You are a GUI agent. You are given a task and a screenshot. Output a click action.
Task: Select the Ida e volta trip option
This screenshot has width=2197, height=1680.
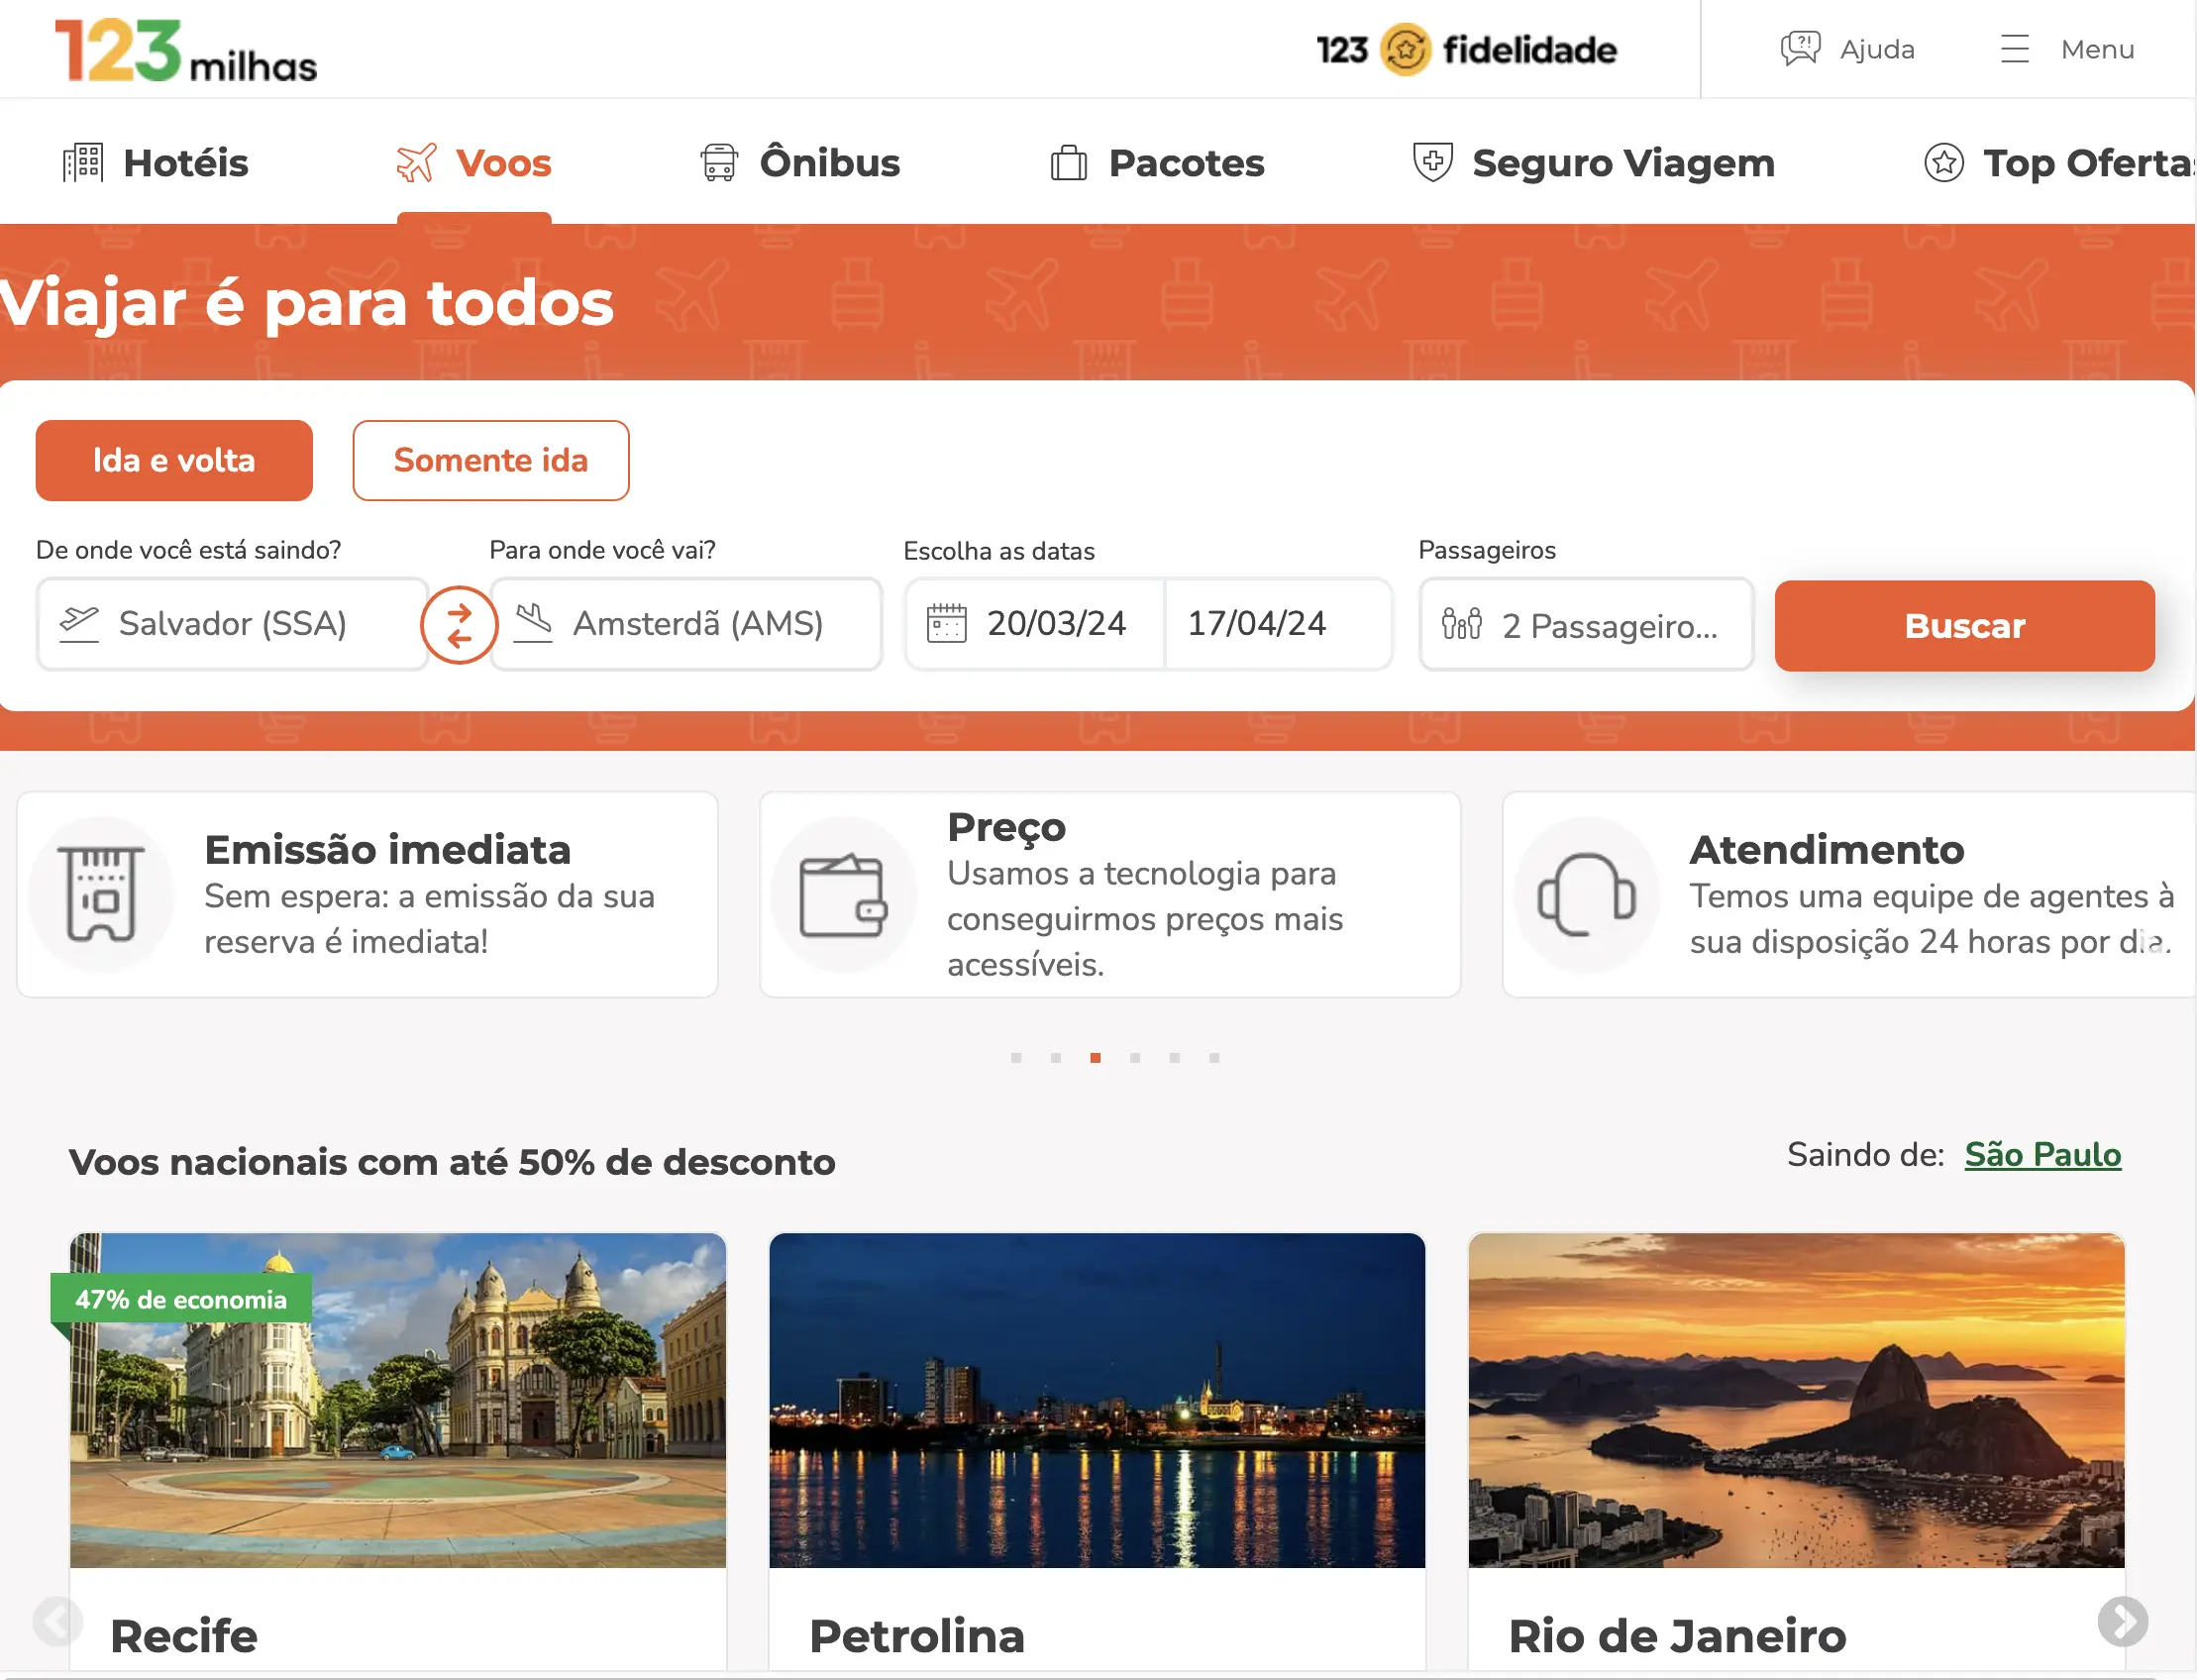pos(174,460)
